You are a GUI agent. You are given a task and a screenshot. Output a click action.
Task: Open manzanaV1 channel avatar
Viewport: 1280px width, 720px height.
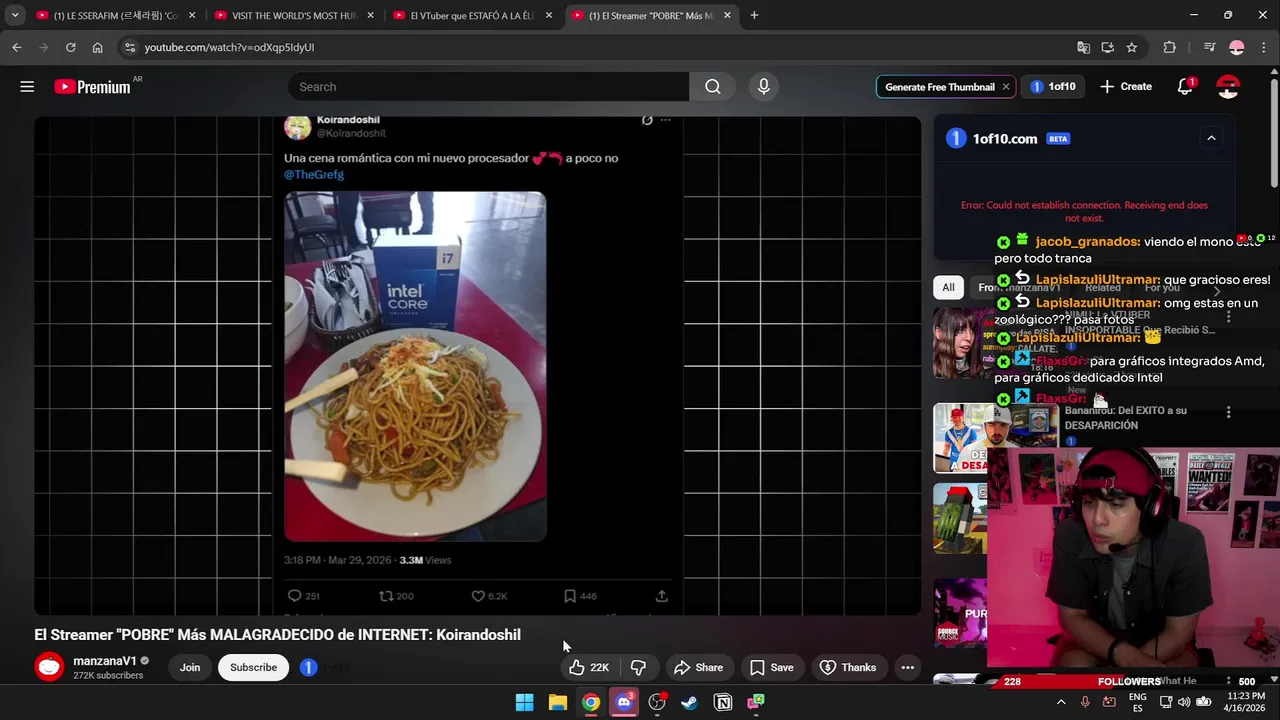pyautogui.click(x=49, y=667)
